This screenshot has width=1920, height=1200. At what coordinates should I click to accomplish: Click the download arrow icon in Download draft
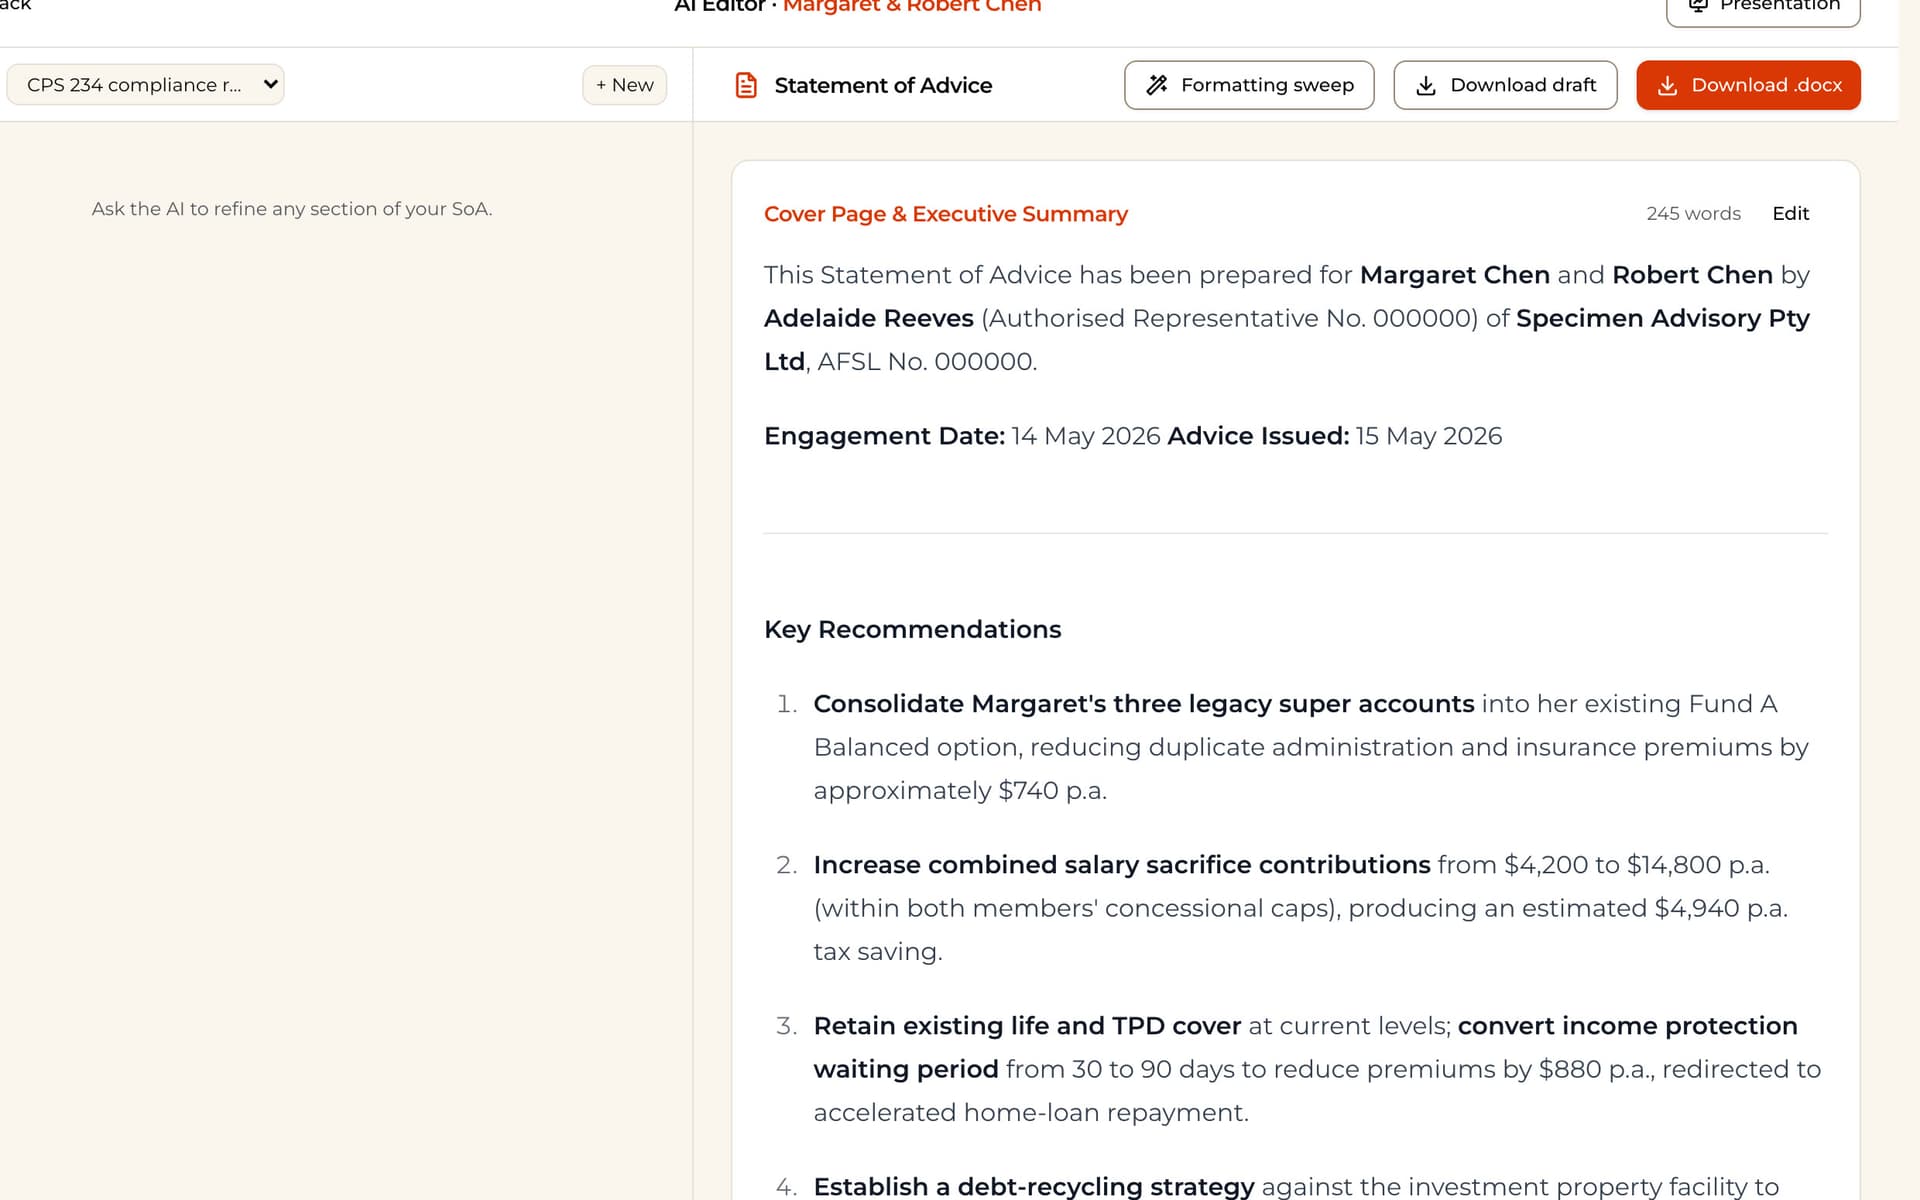1426,85
